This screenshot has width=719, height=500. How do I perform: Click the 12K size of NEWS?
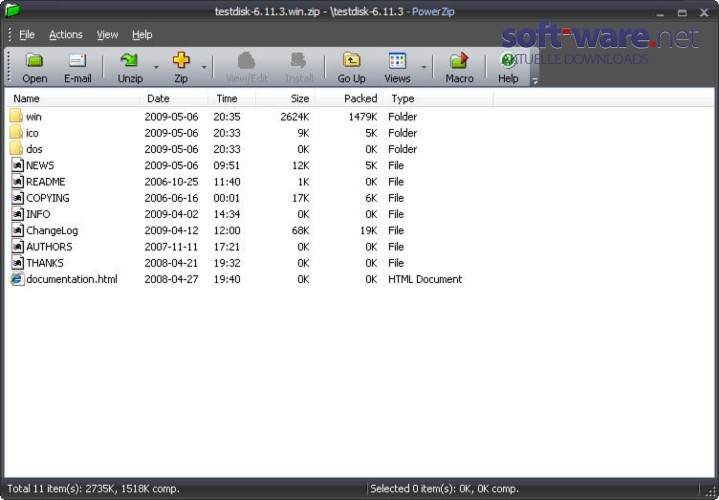point(300,165)
